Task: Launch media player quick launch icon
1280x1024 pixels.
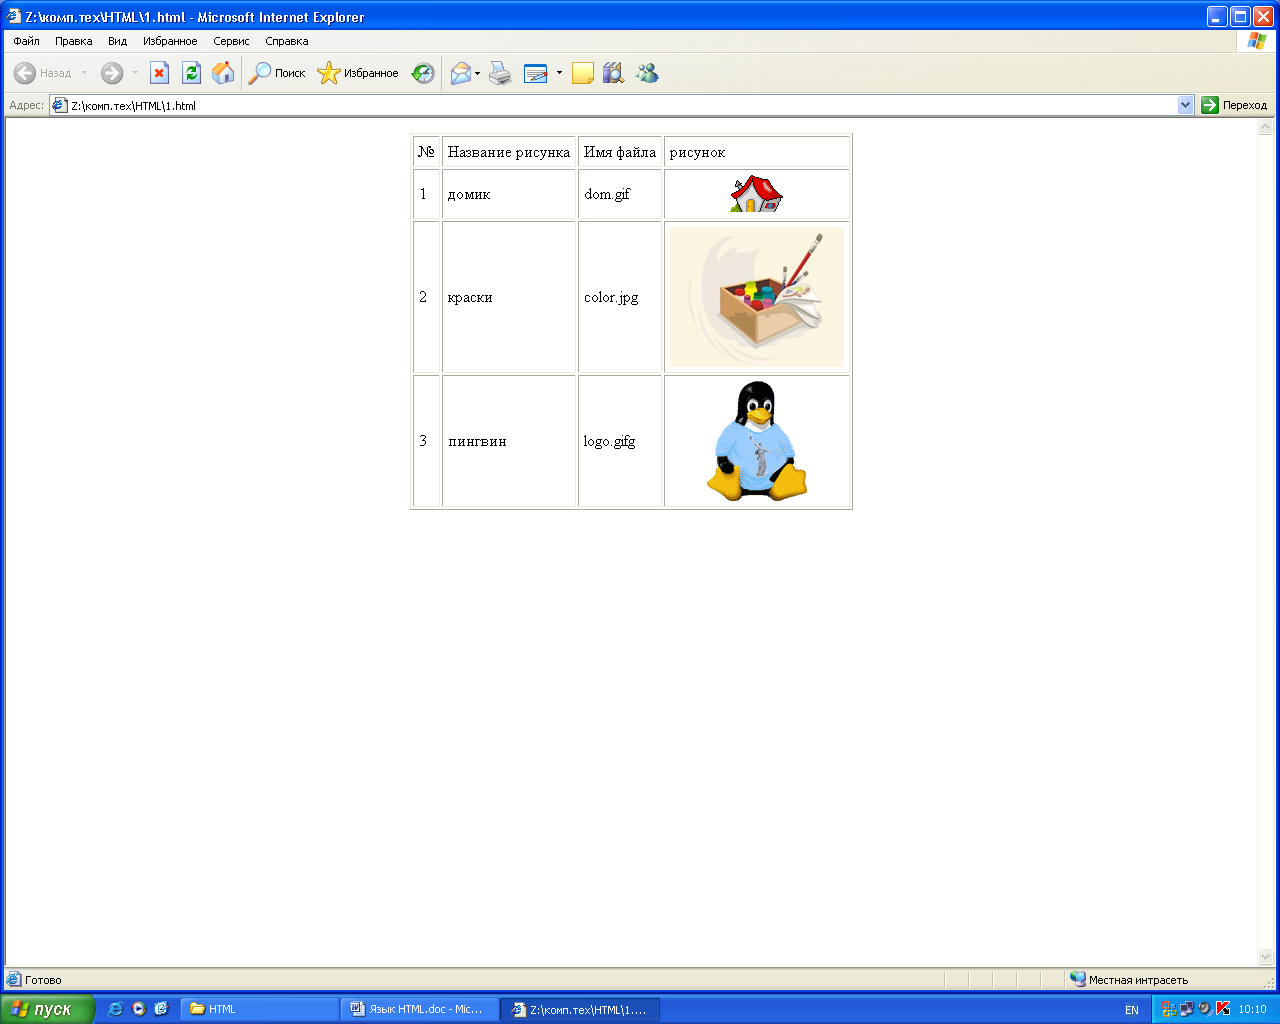Action: click(x=139, y=1009)
